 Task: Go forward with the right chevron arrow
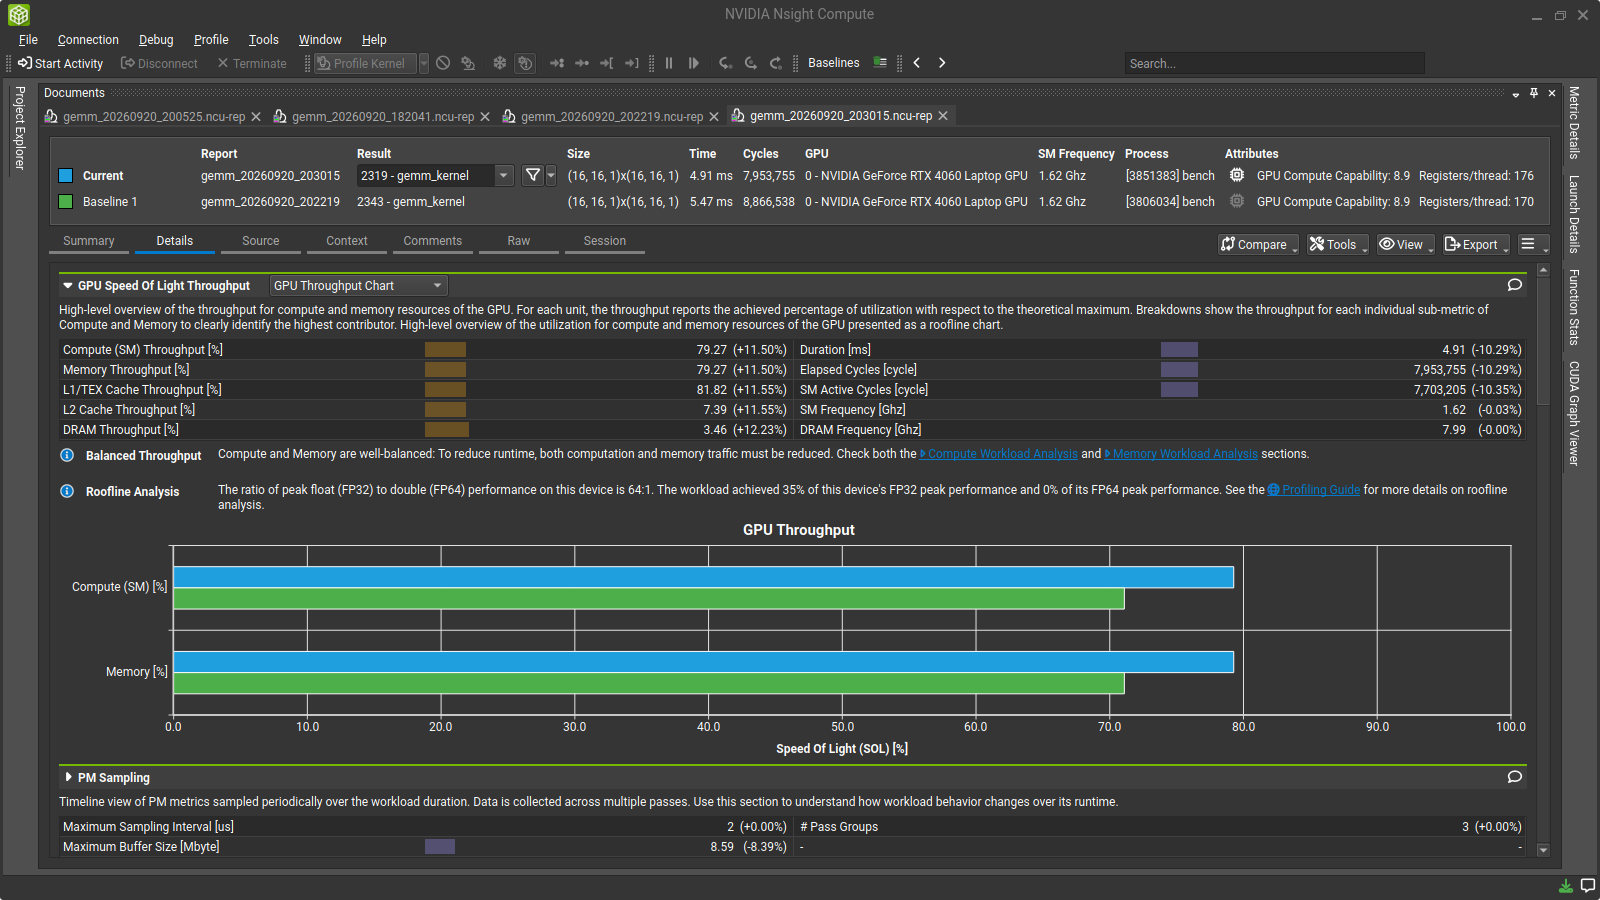tap(942, 63)
